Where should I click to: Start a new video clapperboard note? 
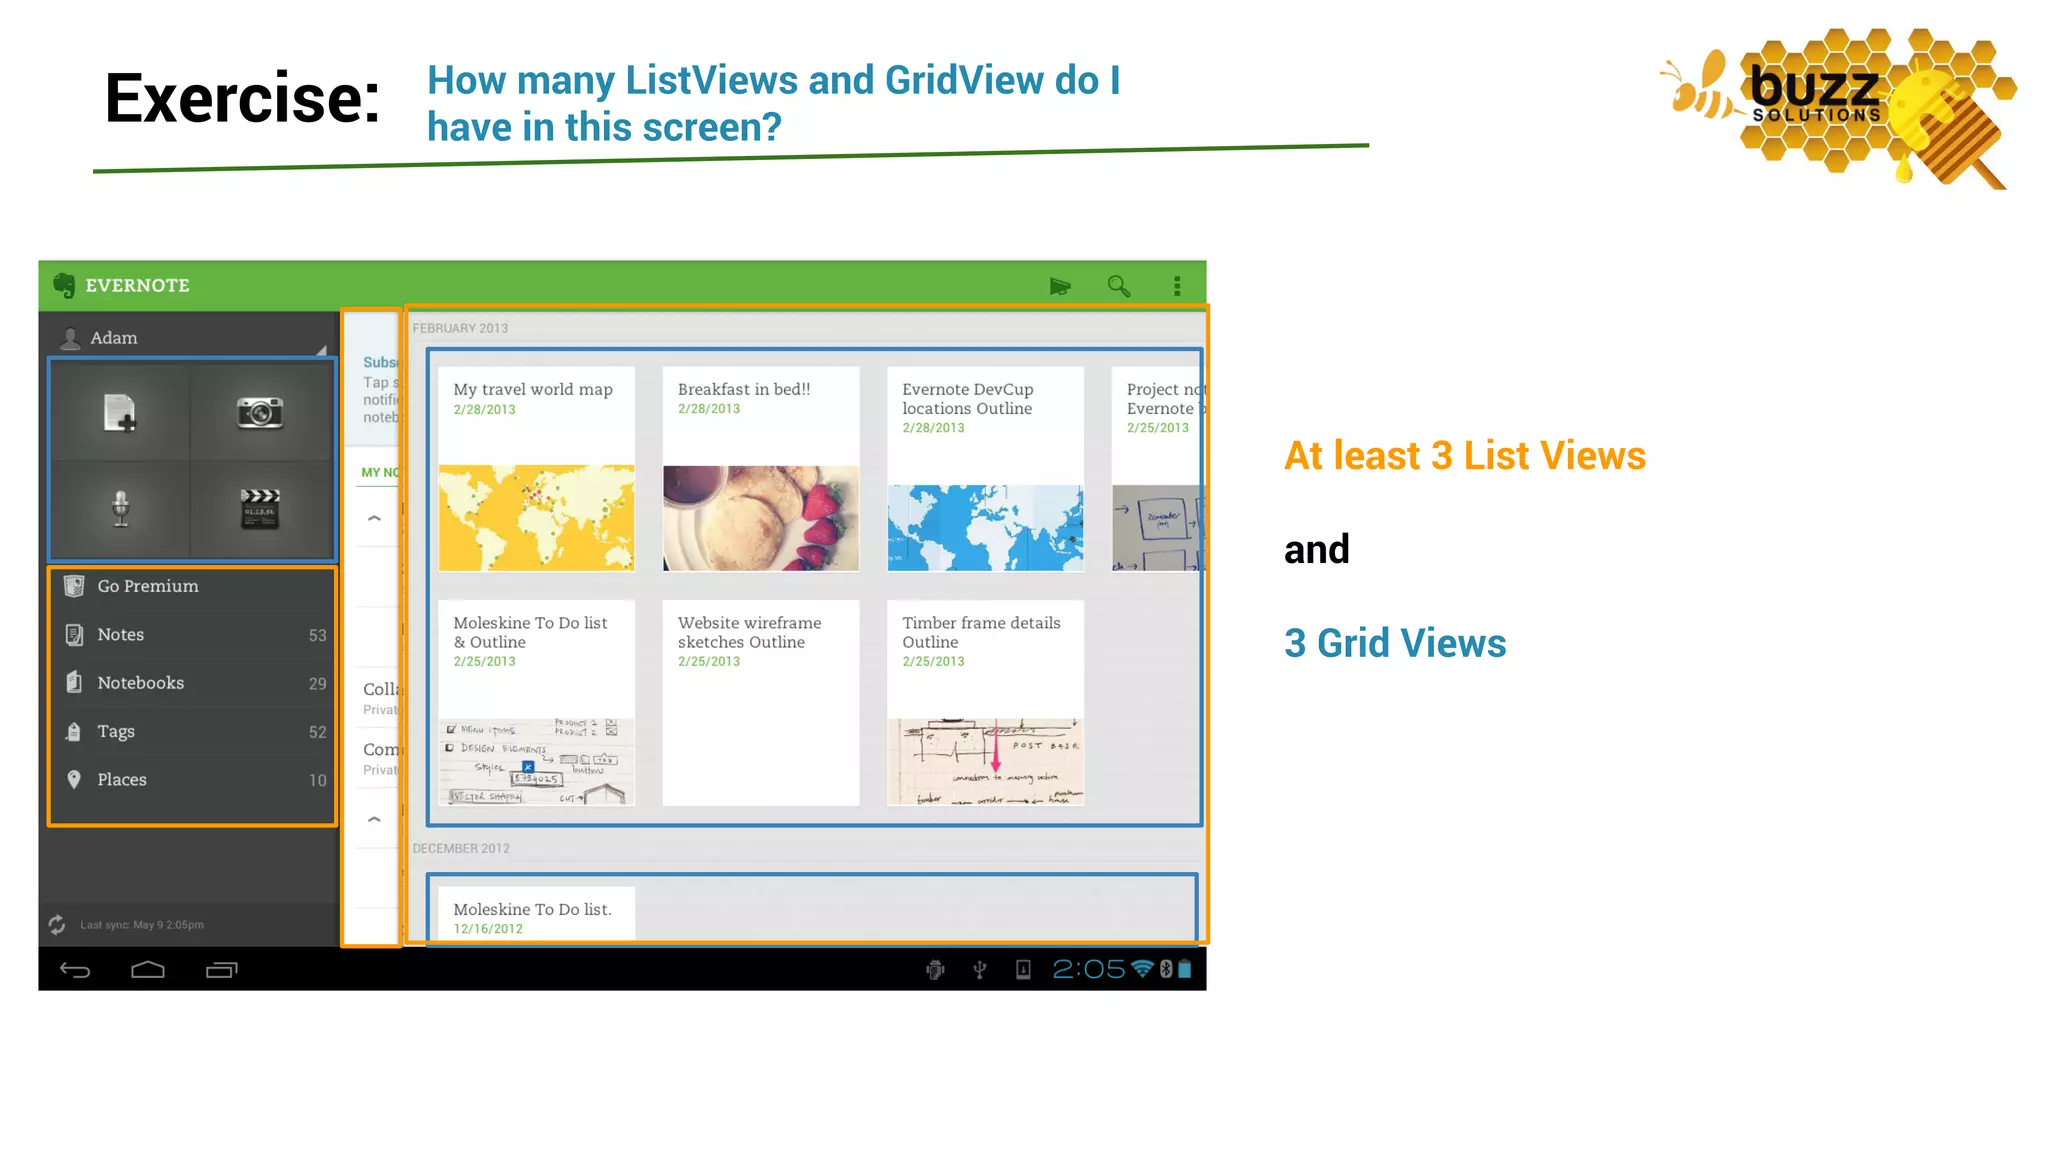260,509
